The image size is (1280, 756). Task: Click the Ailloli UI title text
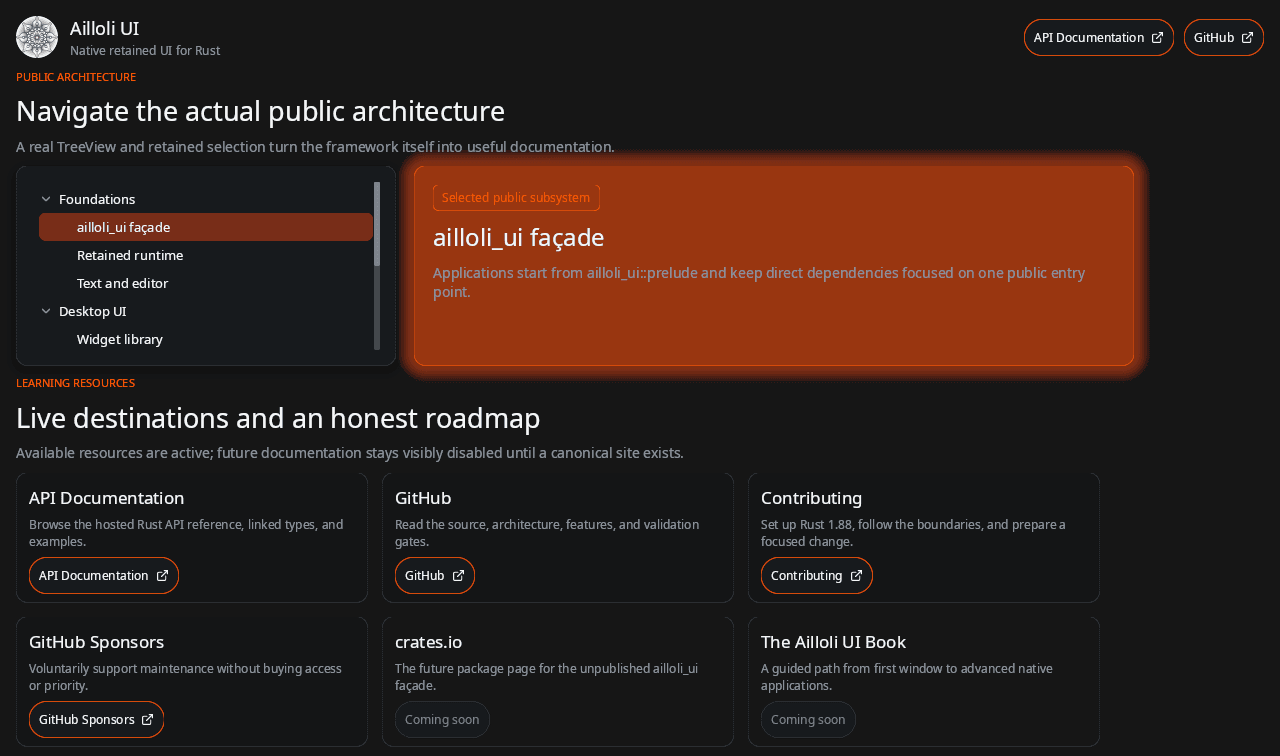click(104, 29)
